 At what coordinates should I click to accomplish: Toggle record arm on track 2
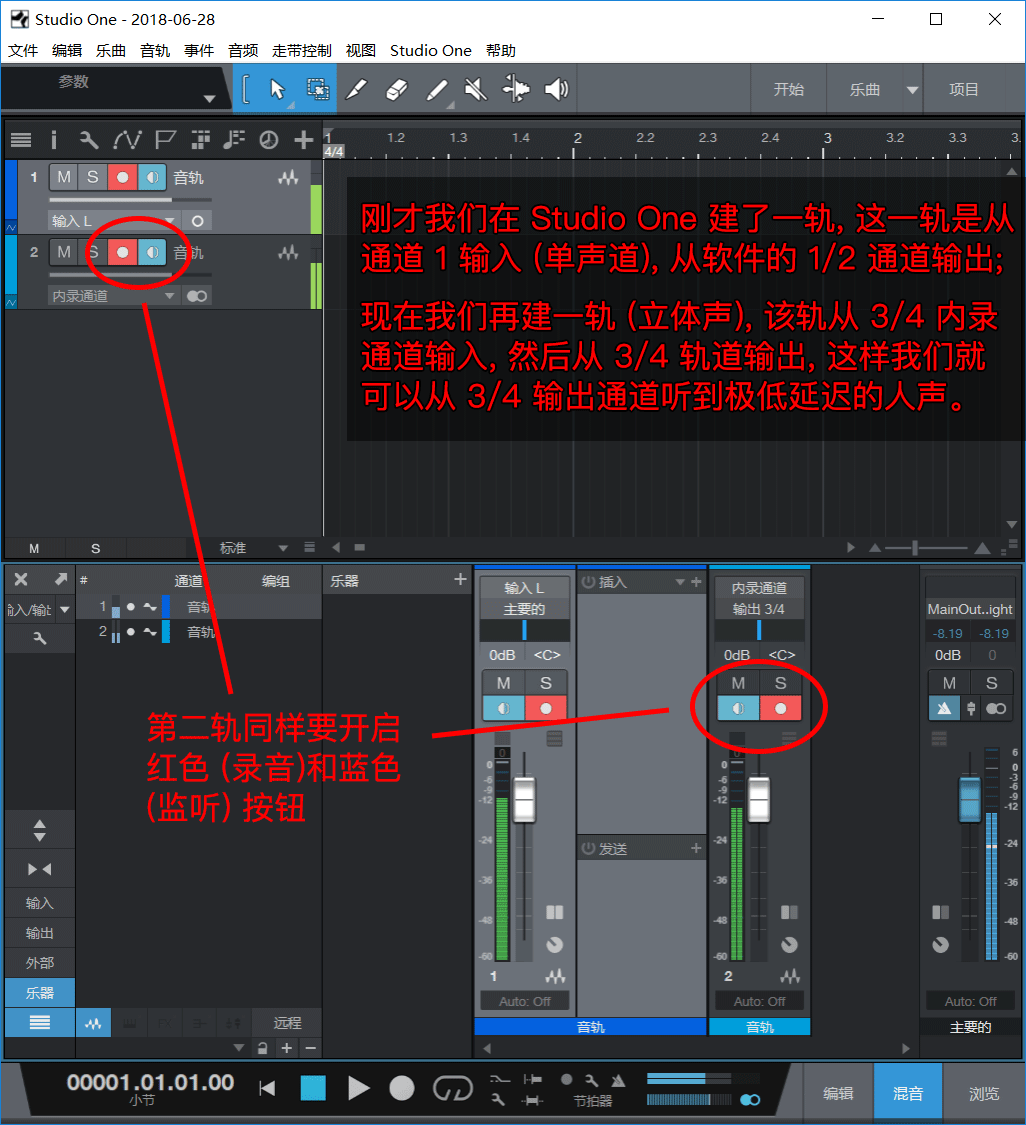tap(123, 253)
